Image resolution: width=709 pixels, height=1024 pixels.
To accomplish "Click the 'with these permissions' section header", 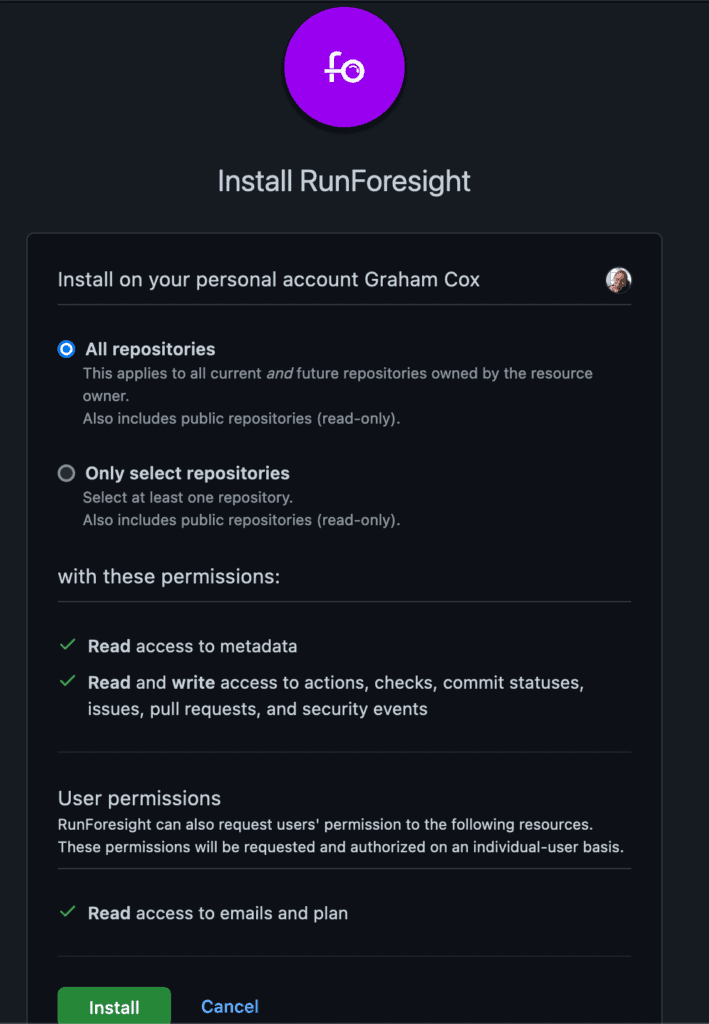I will click(x=169, y=576).
